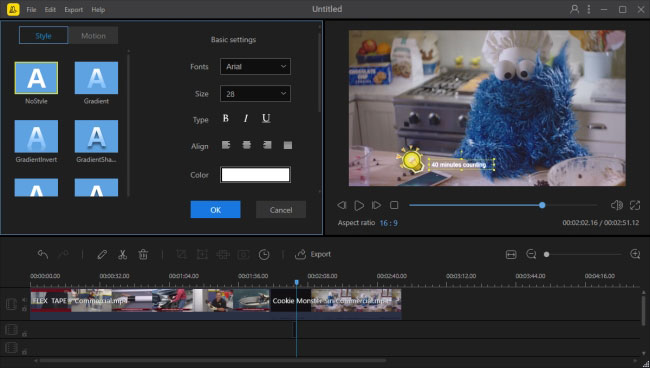
Task: Open the Help menu
Action: click(x=98, y=10)
